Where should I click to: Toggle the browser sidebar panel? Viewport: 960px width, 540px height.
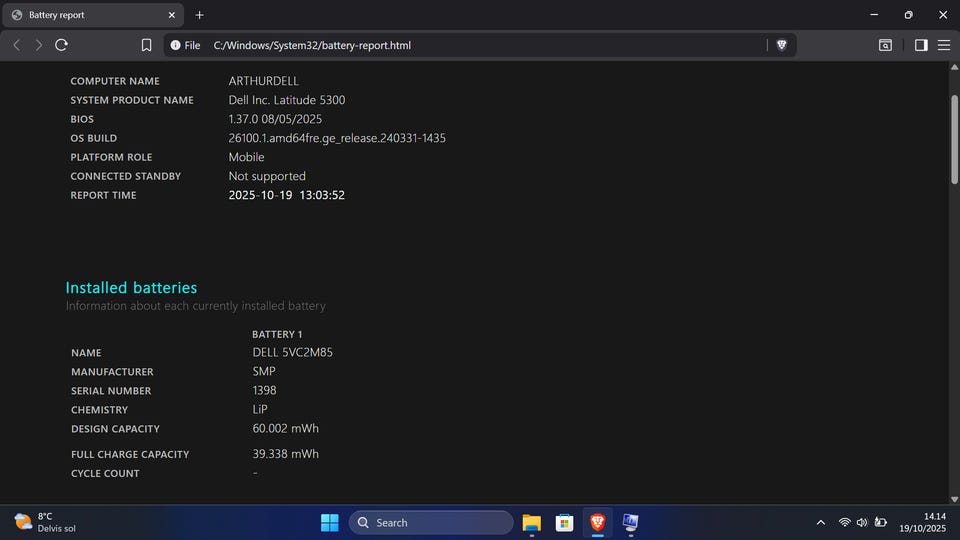(x=921, y=45)
